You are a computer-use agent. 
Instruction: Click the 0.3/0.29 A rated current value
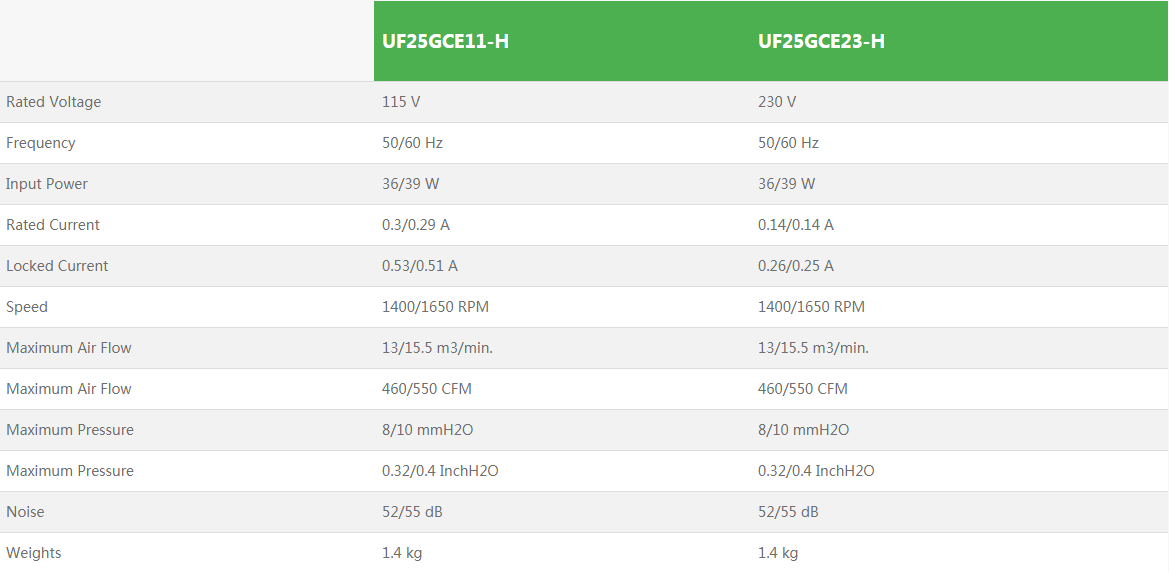coord(416,225)
